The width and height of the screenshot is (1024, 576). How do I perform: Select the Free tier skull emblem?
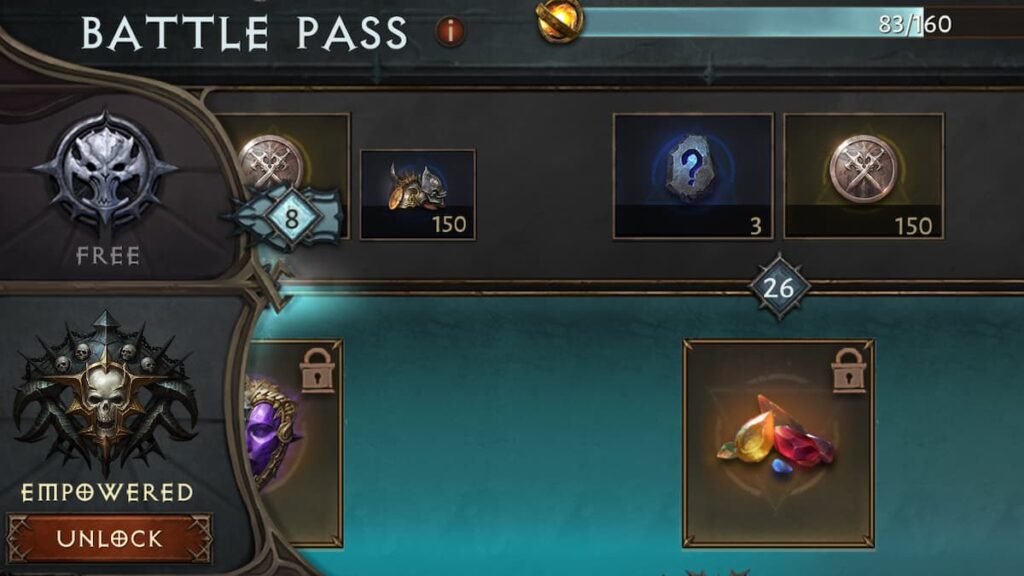coord(106,172)
